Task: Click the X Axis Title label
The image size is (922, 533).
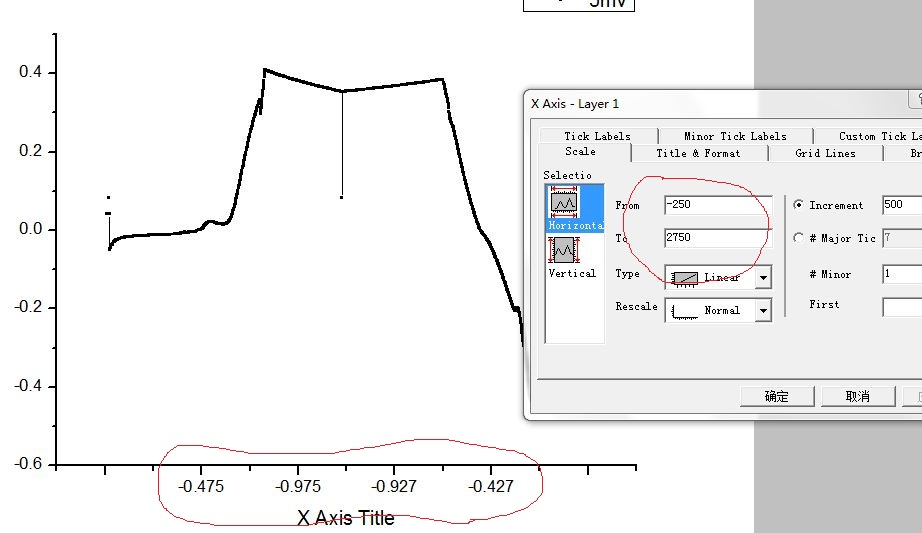Action: [x=346, y=518]
